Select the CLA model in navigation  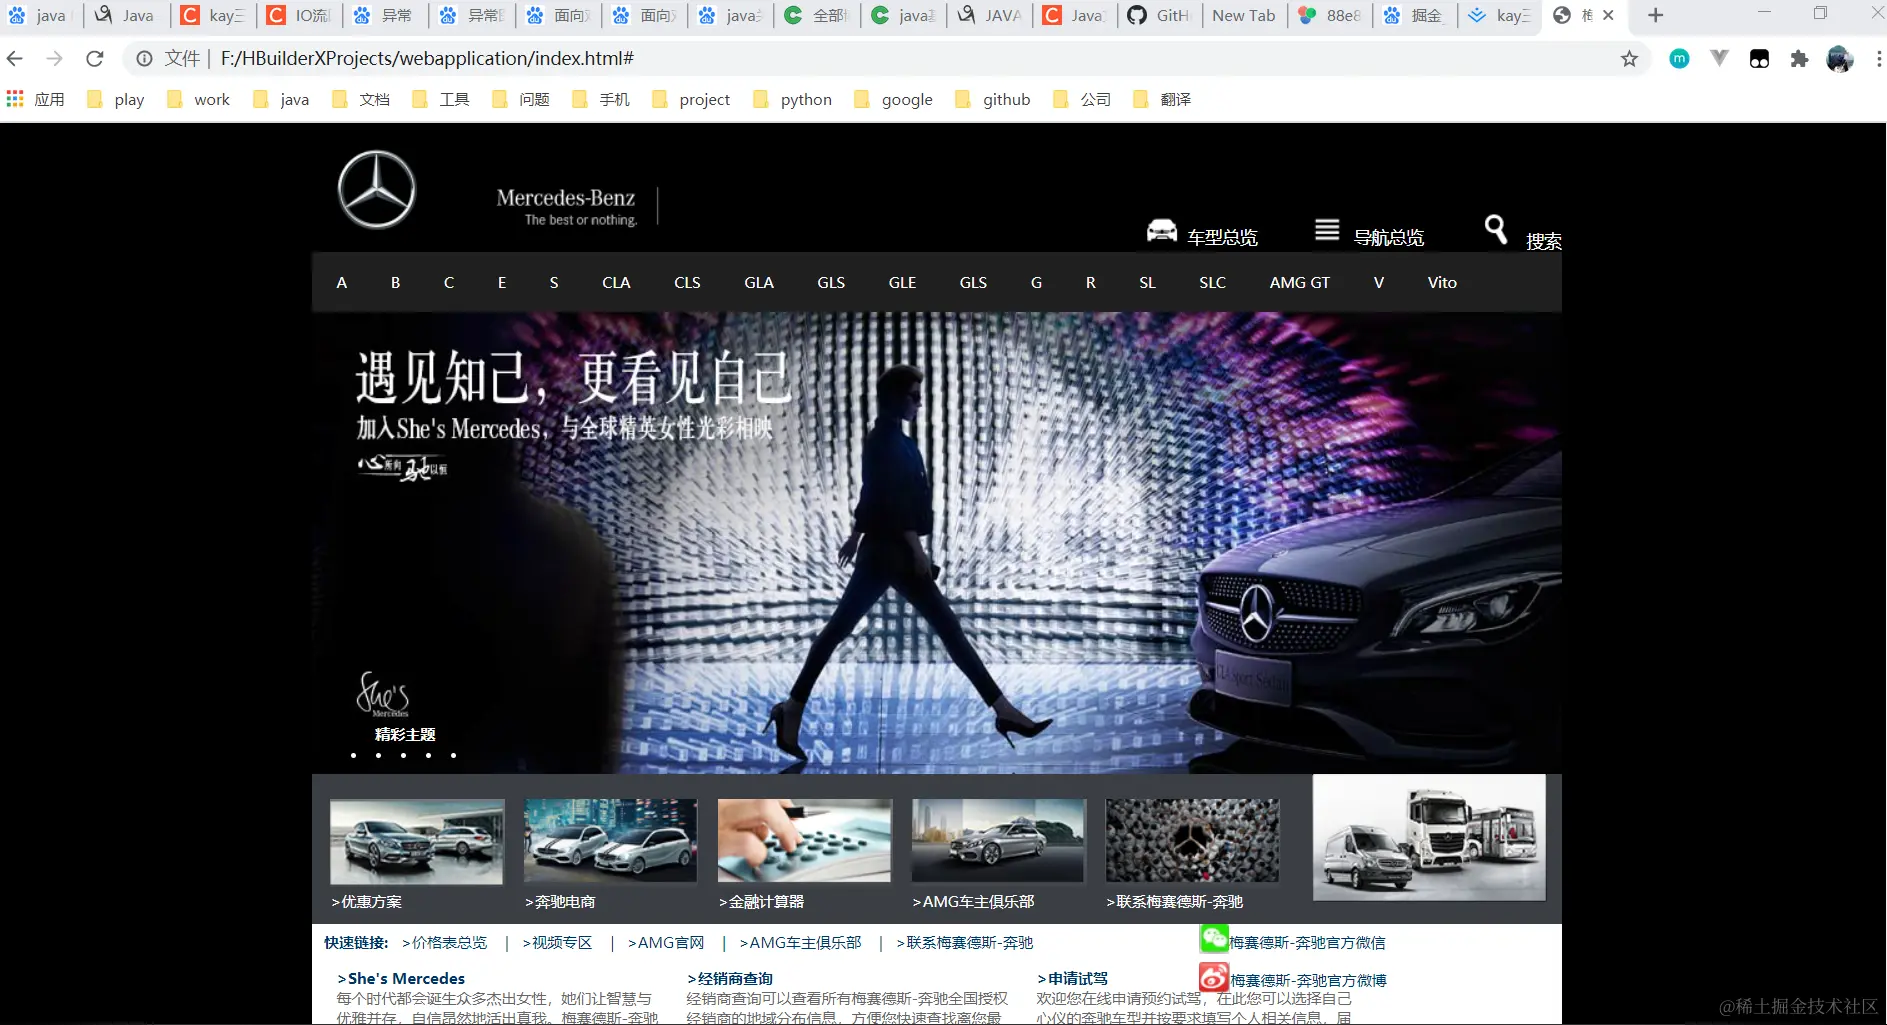click(616, 283)
